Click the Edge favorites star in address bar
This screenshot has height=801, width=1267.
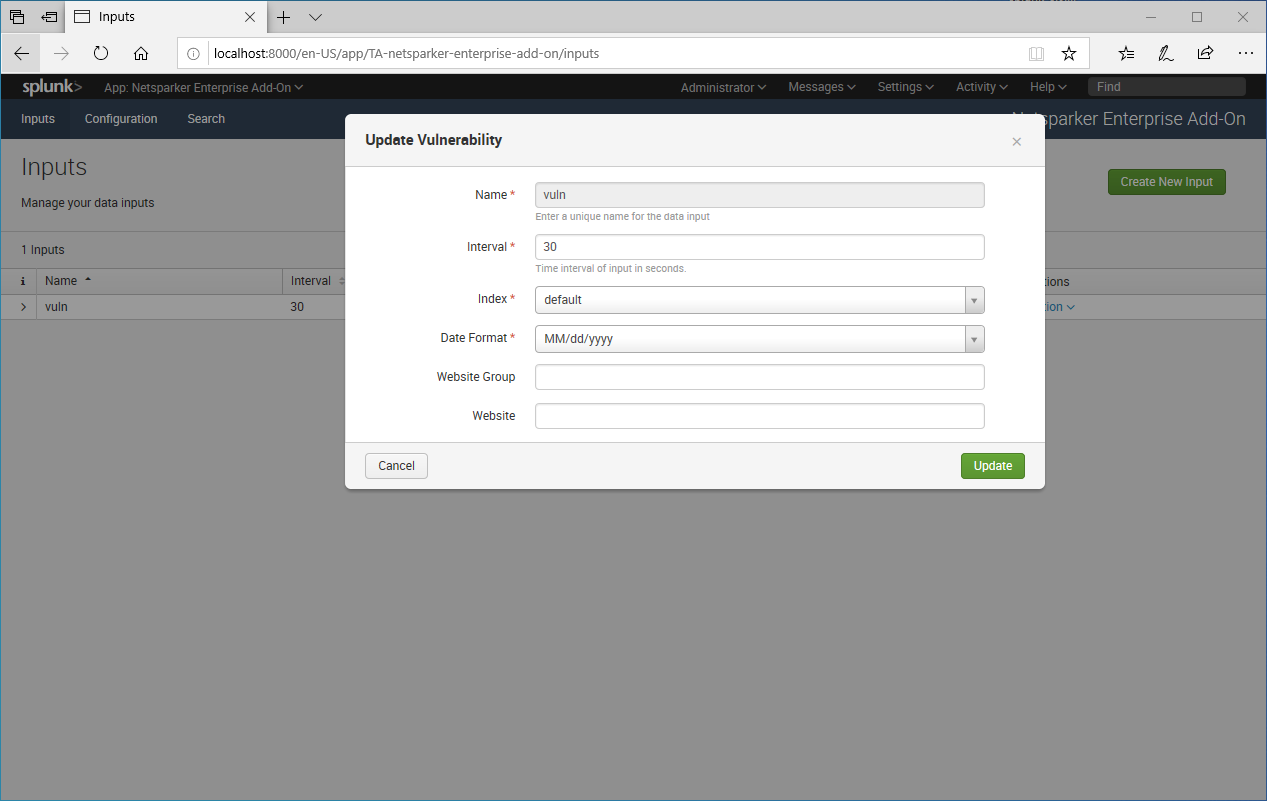(1069, 53)
